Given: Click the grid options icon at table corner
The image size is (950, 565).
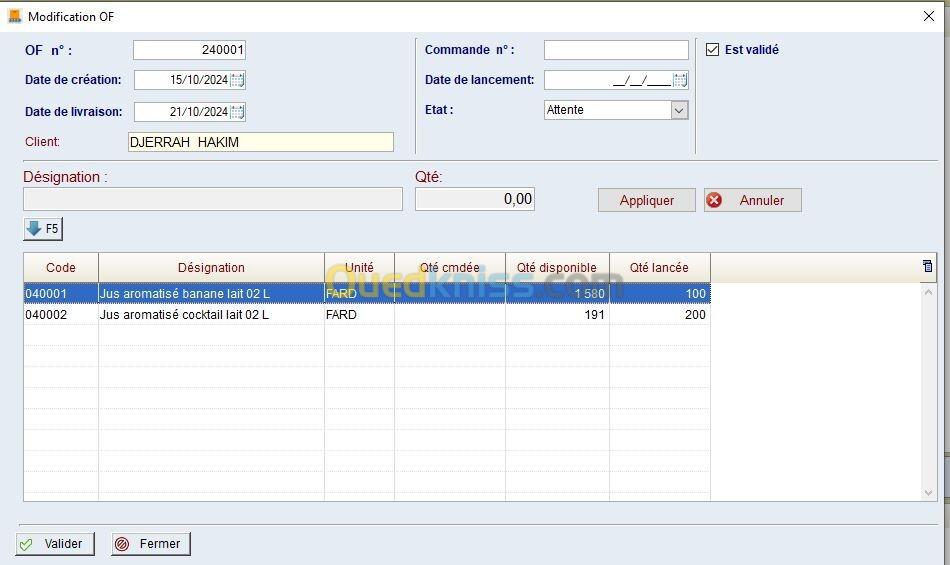Looking at the screenshot, I should (x=927, y=266).
